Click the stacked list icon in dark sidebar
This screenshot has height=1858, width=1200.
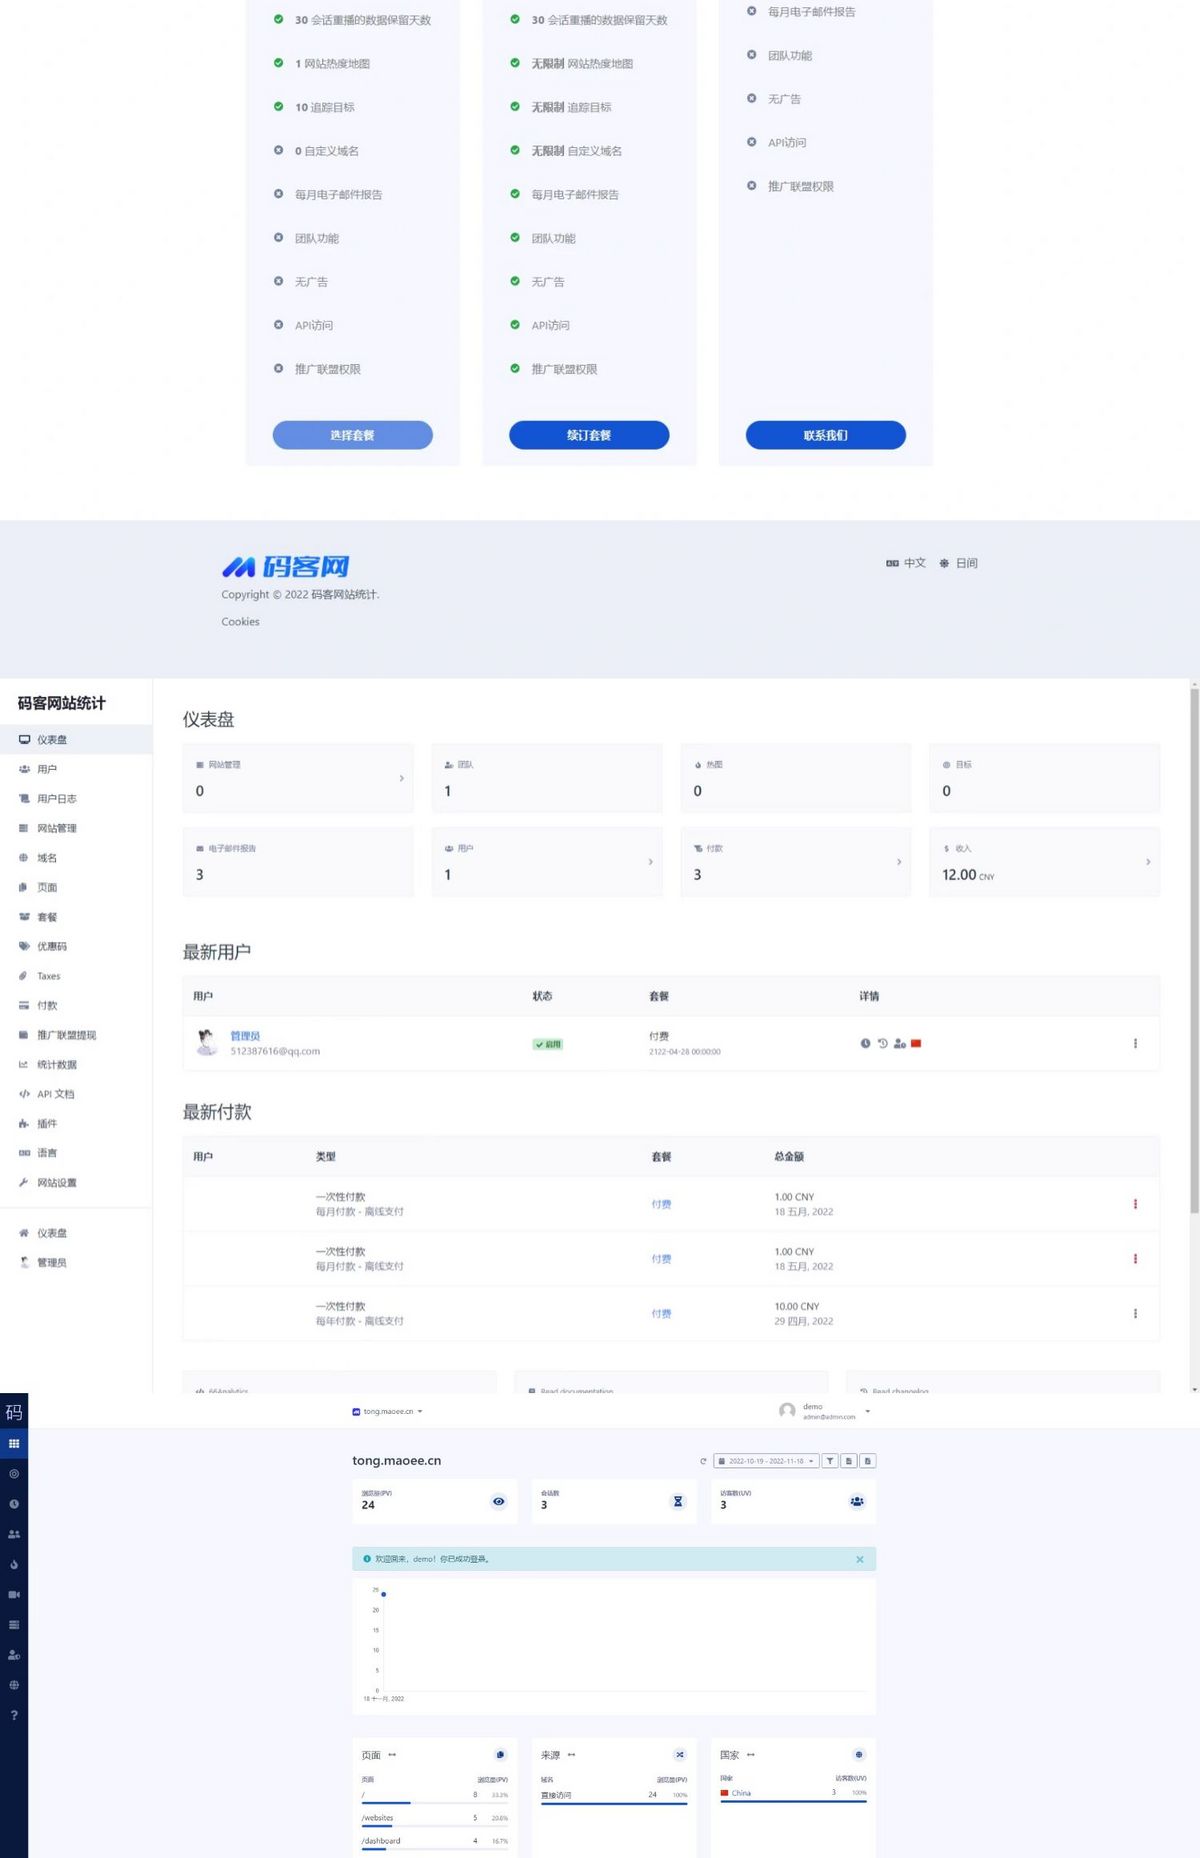[14, 1625]
